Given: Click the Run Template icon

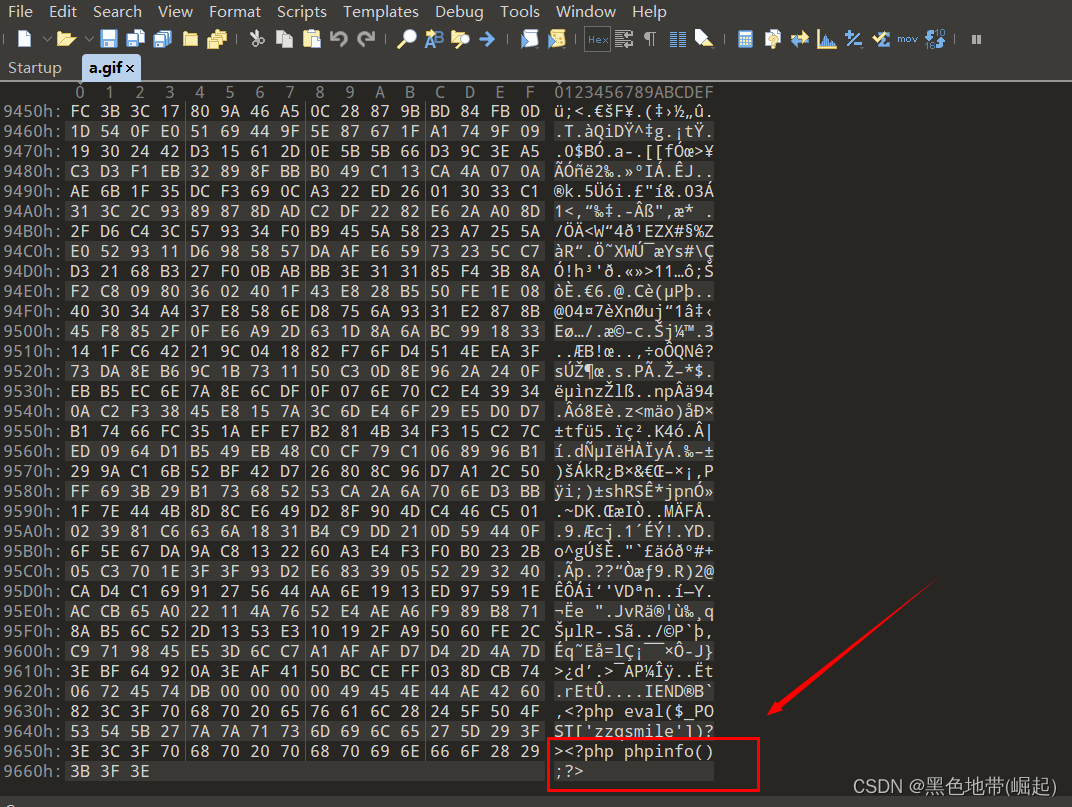Looking at the screenshot, I should tap(557, 39).
